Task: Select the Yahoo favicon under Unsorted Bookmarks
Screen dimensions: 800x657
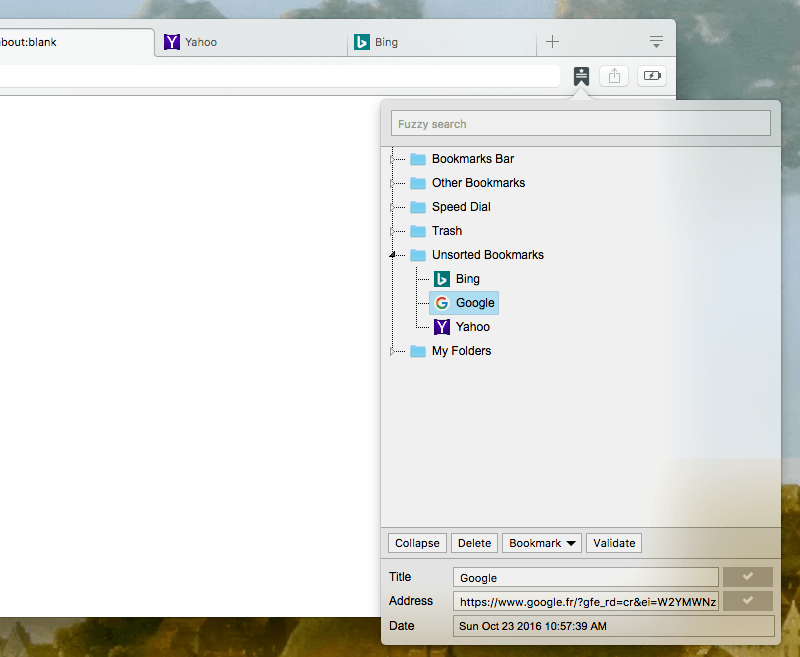Action: (441, 326)
